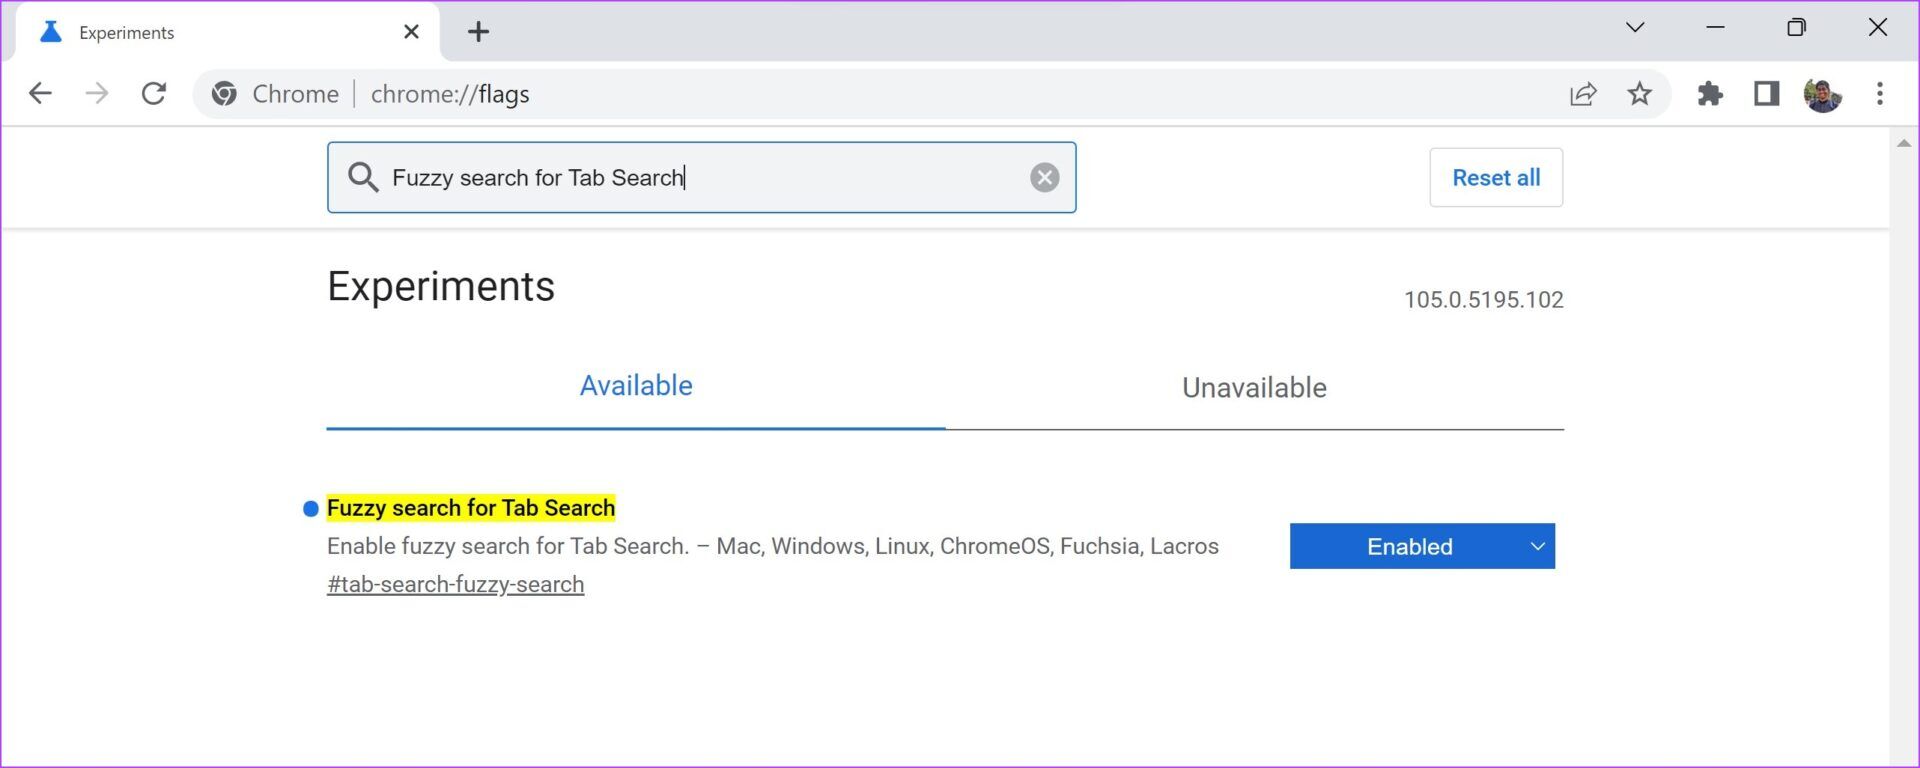This screenshot has width=1920, height=768.
Task: Switch to the Unavailable tab
Action: click(1254, 388)
